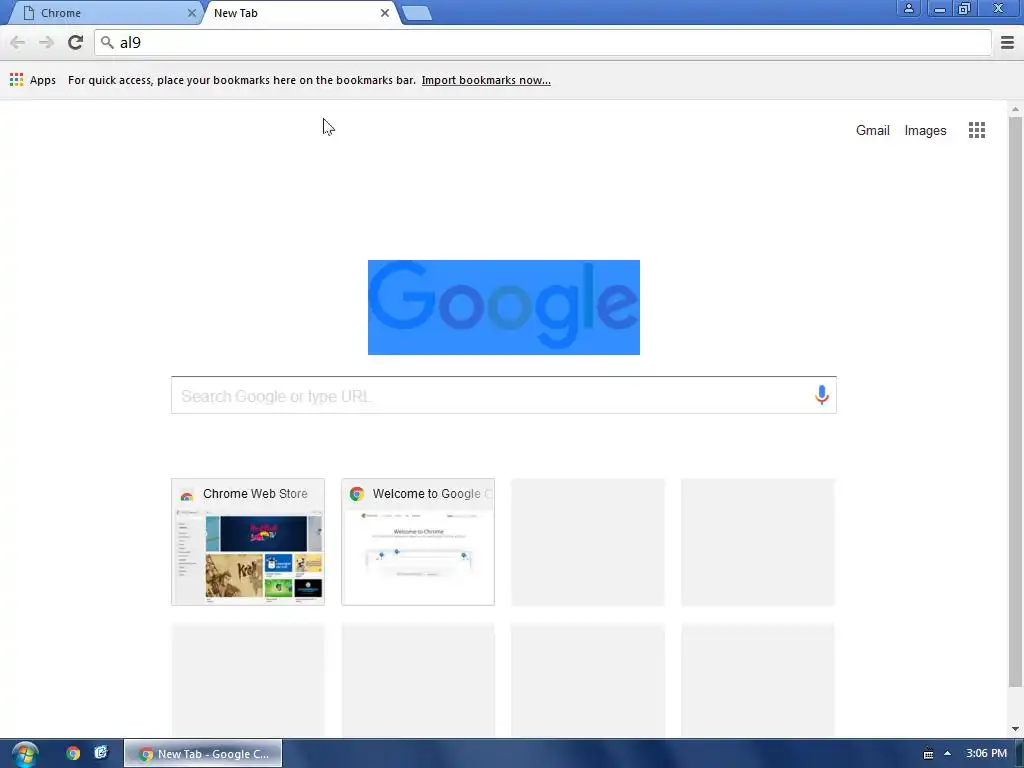1024x768 pixels.
Task: Open the Images link
Action: [925, 131]
